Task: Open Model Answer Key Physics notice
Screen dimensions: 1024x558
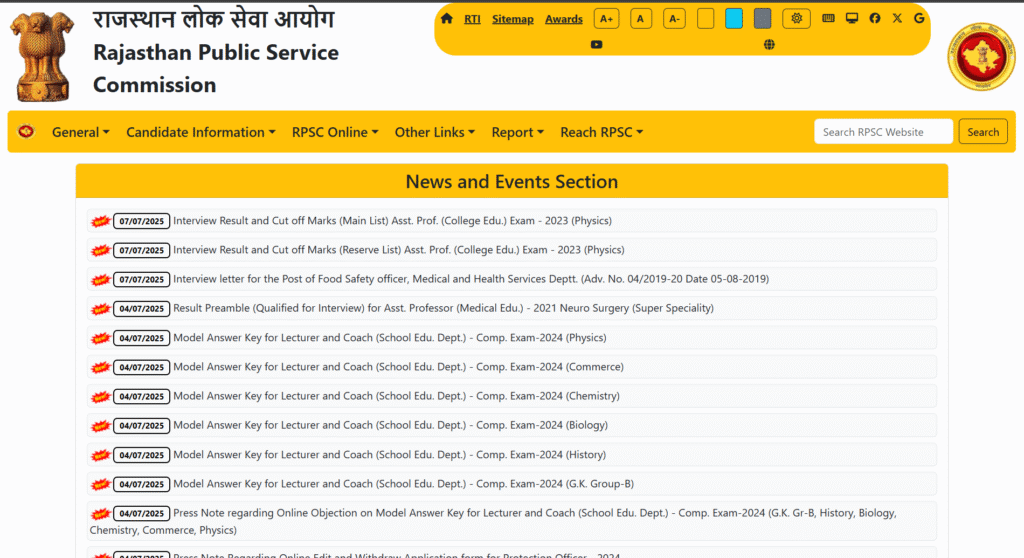Action: [x=389, y=338]
